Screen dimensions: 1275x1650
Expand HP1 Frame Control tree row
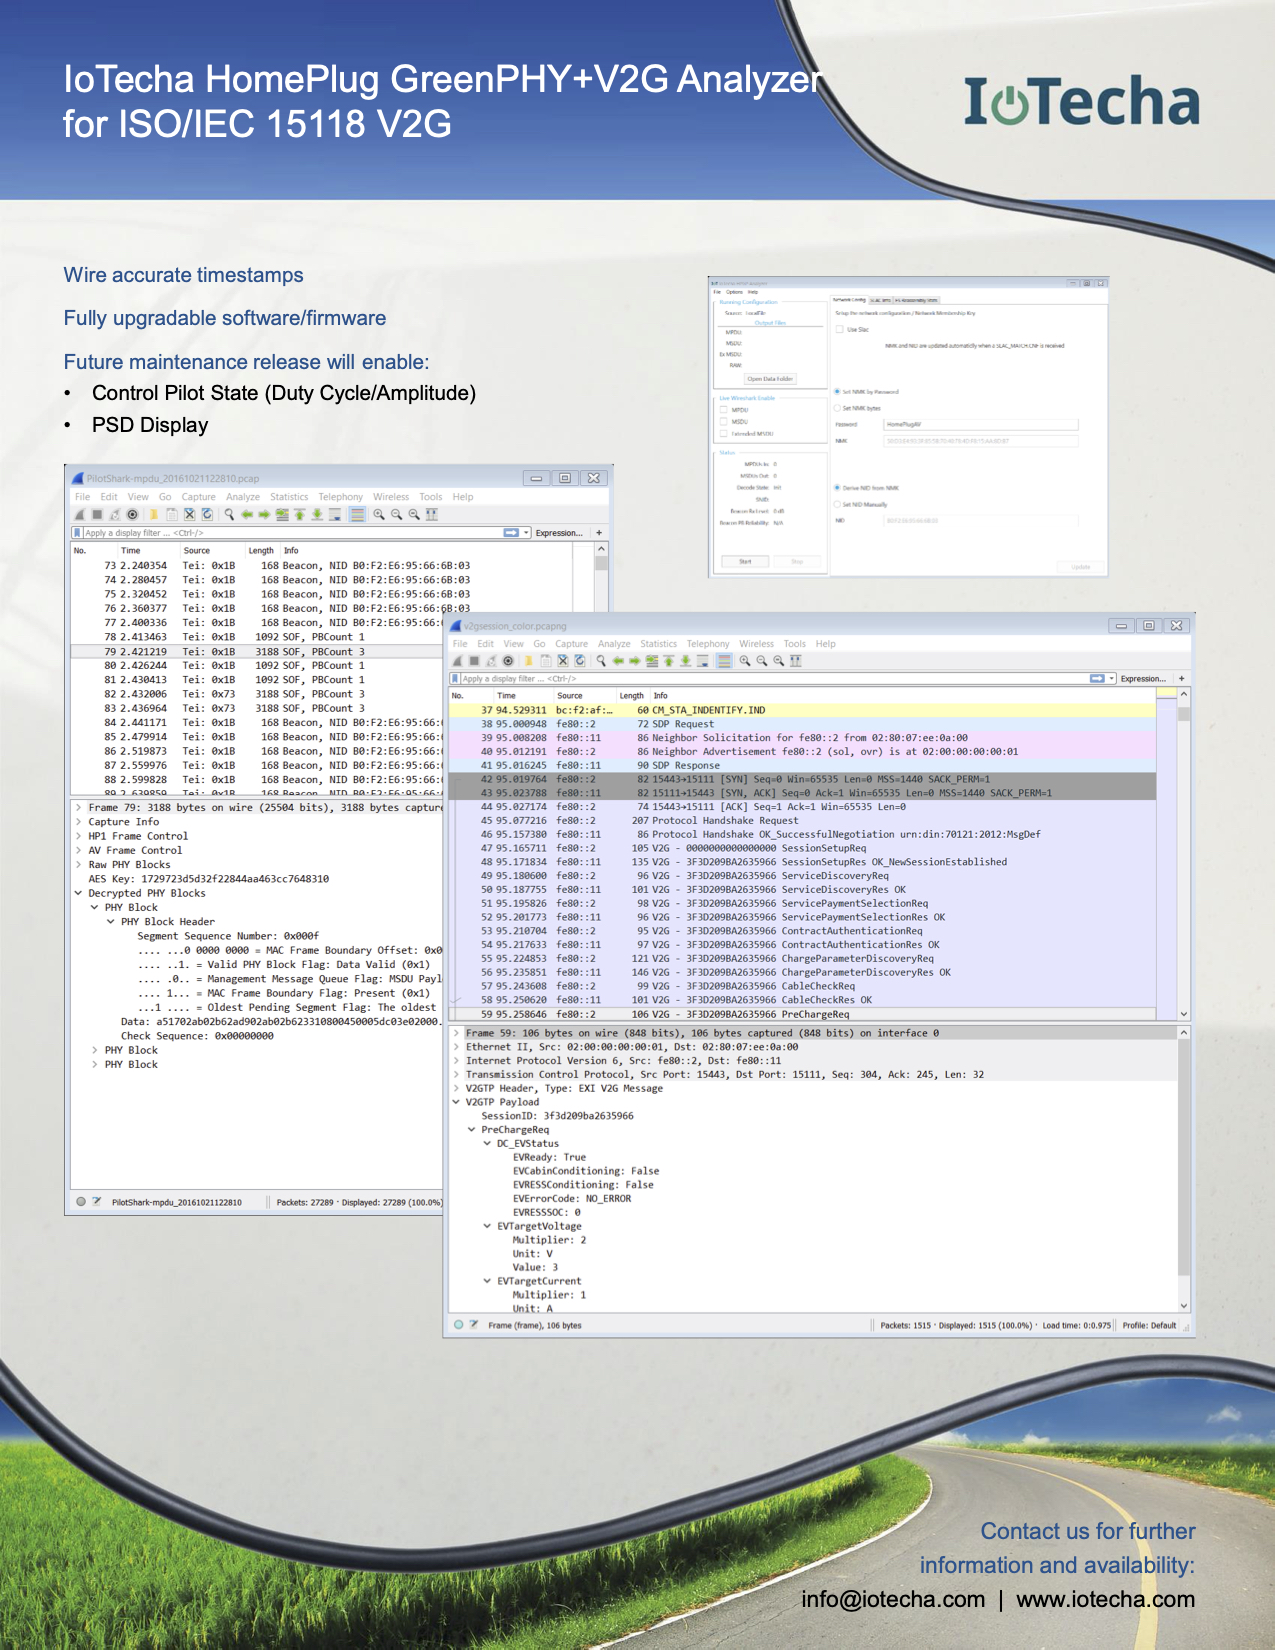pyautogui.click(x=79, y=836)
